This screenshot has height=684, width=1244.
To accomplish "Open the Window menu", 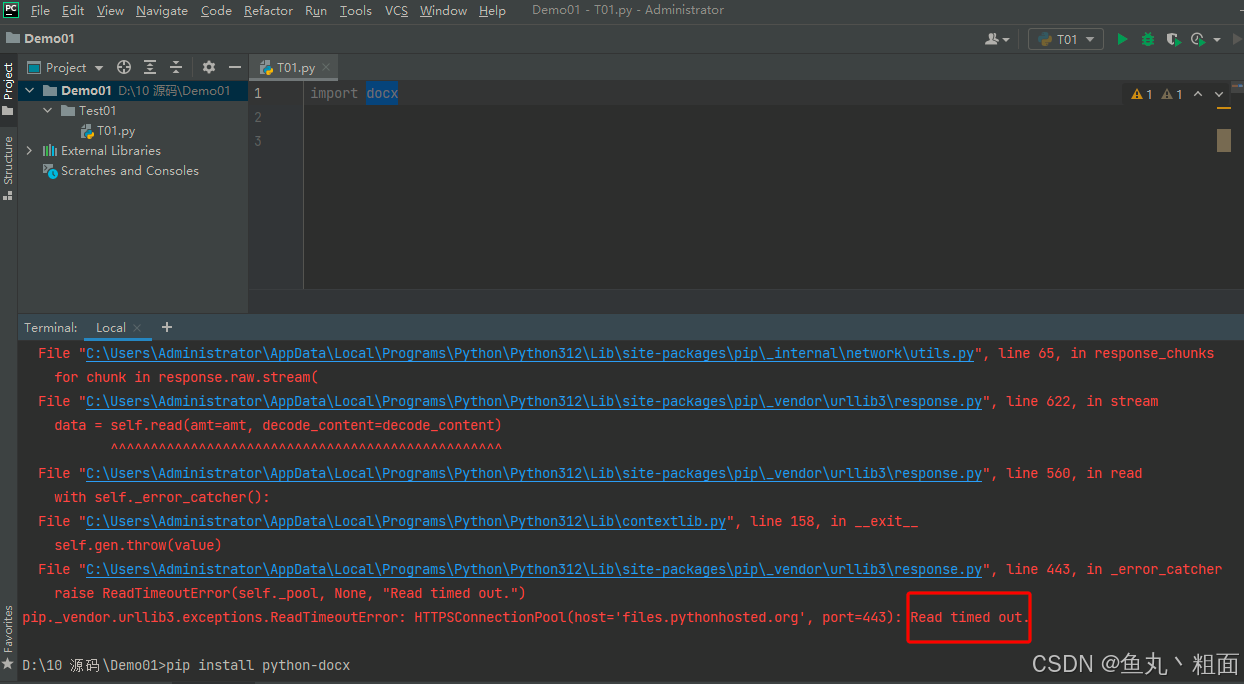I will [x=443, y=10].
